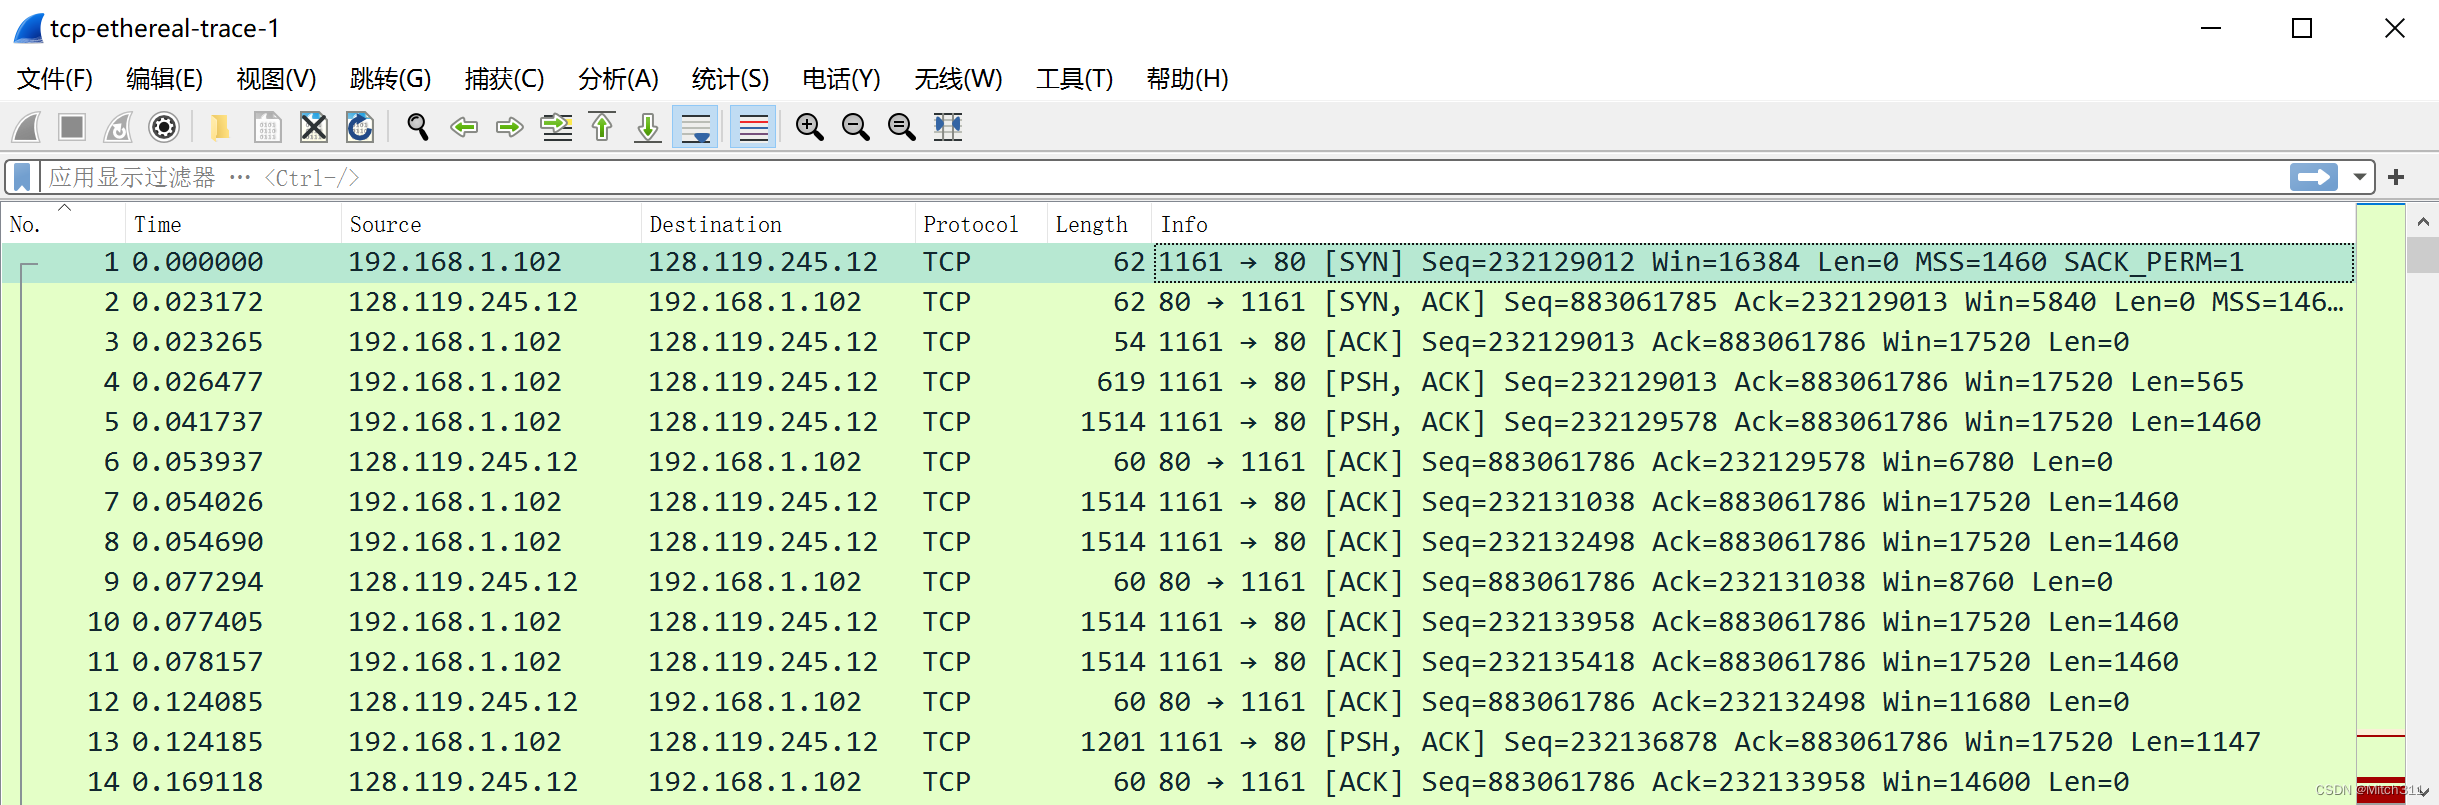Jump to first packet up arrow icon
Viewport: 2439px width, 805px height.
[x=602, y=127]
